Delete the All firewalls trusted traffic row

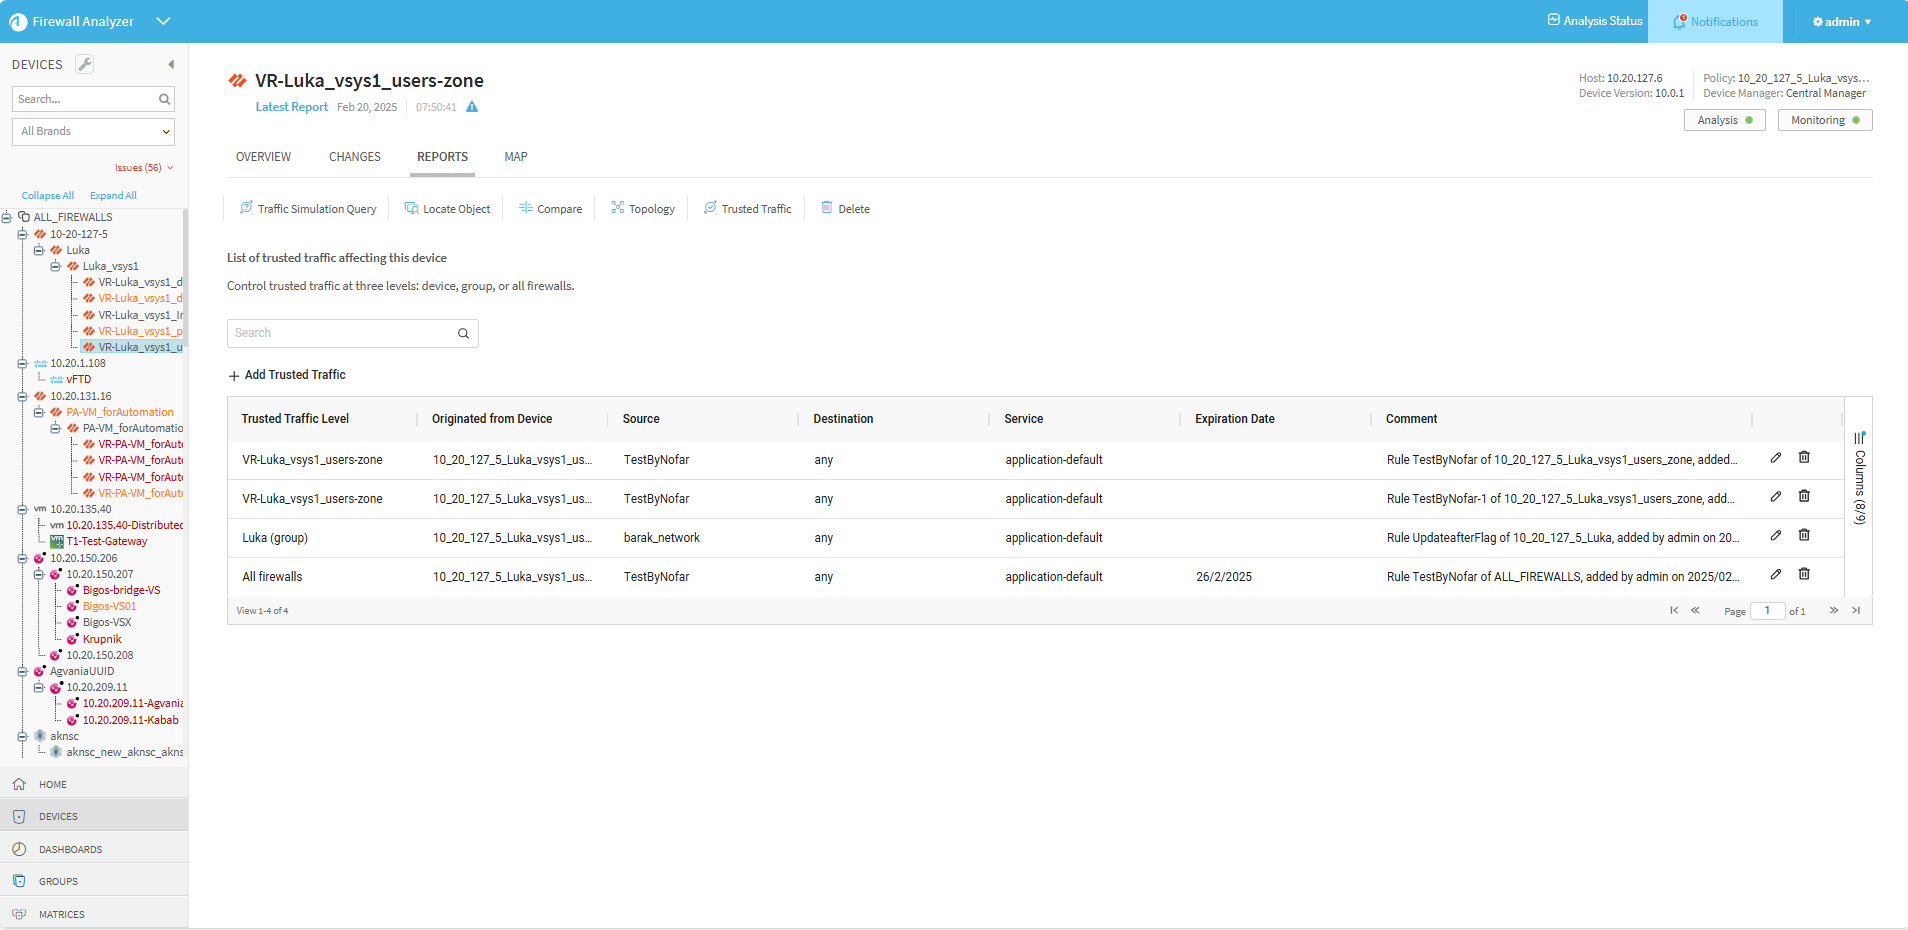click(1804, 574)
